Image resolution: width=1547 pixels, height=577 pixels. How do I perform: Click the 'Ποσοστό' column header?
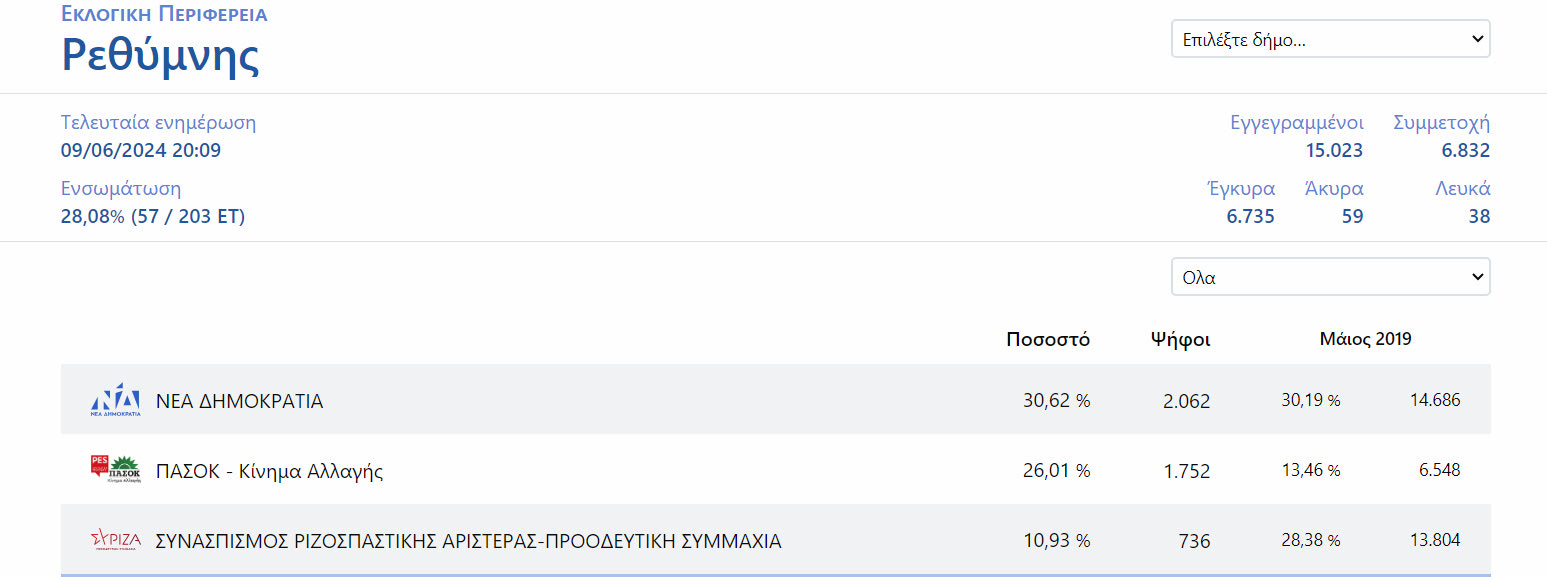(1047, 339)
